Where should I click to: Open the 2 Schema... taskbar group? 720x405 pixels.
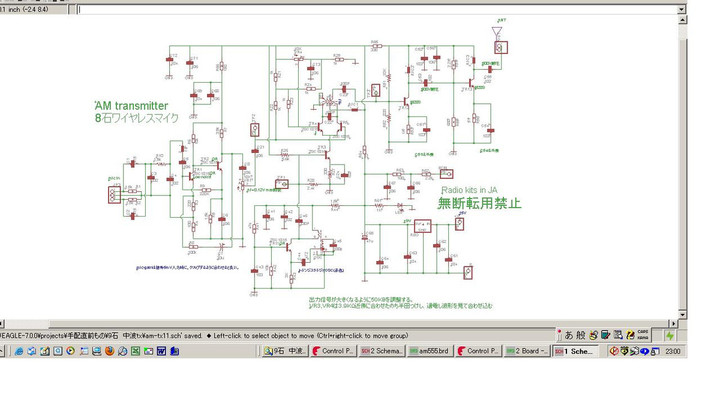pos(384,352)
